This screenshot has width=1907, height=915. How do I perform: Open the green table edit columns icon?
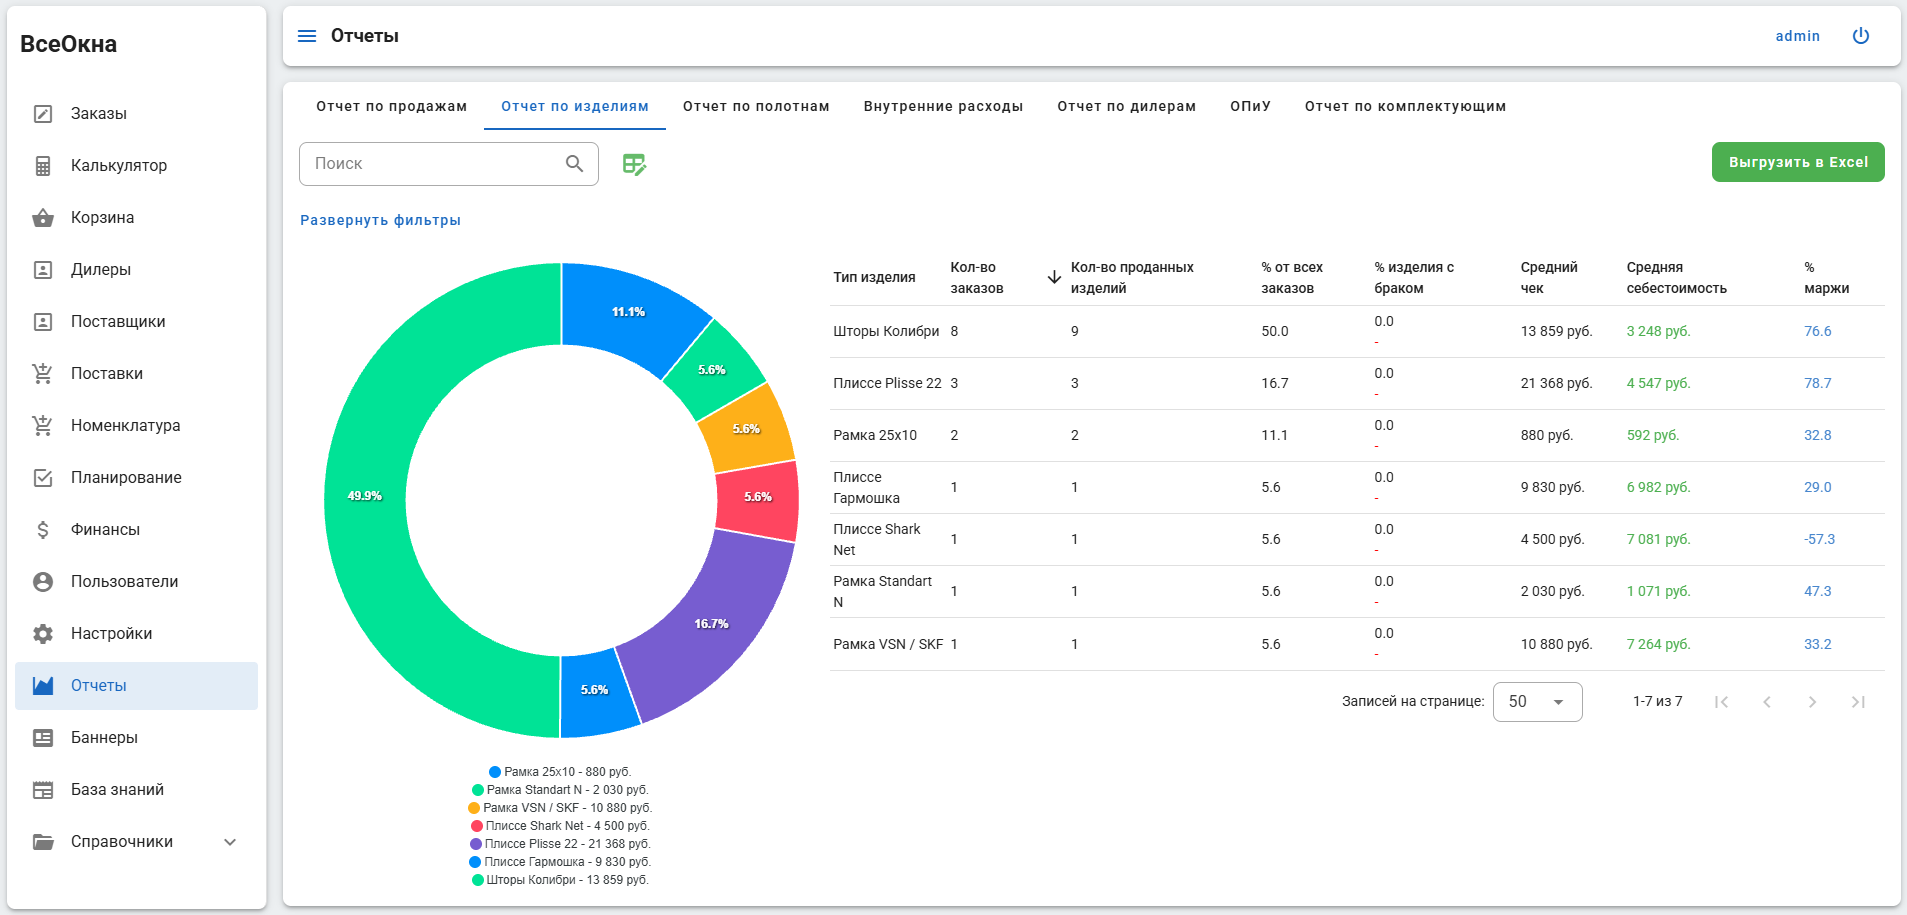(x=634, y=164)
